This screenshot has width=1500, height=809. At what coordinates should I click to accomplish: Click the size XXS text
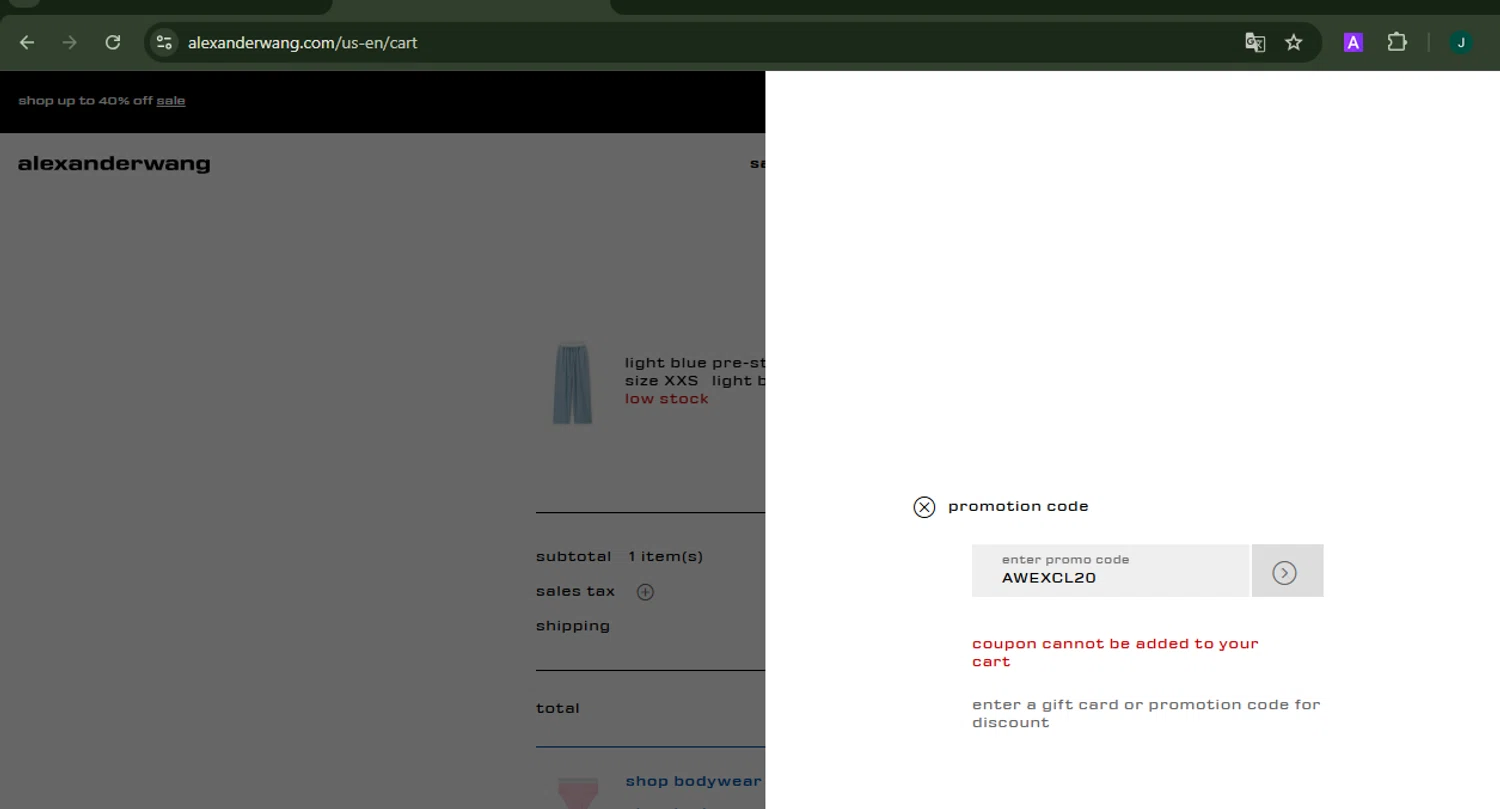coord(661,381)
